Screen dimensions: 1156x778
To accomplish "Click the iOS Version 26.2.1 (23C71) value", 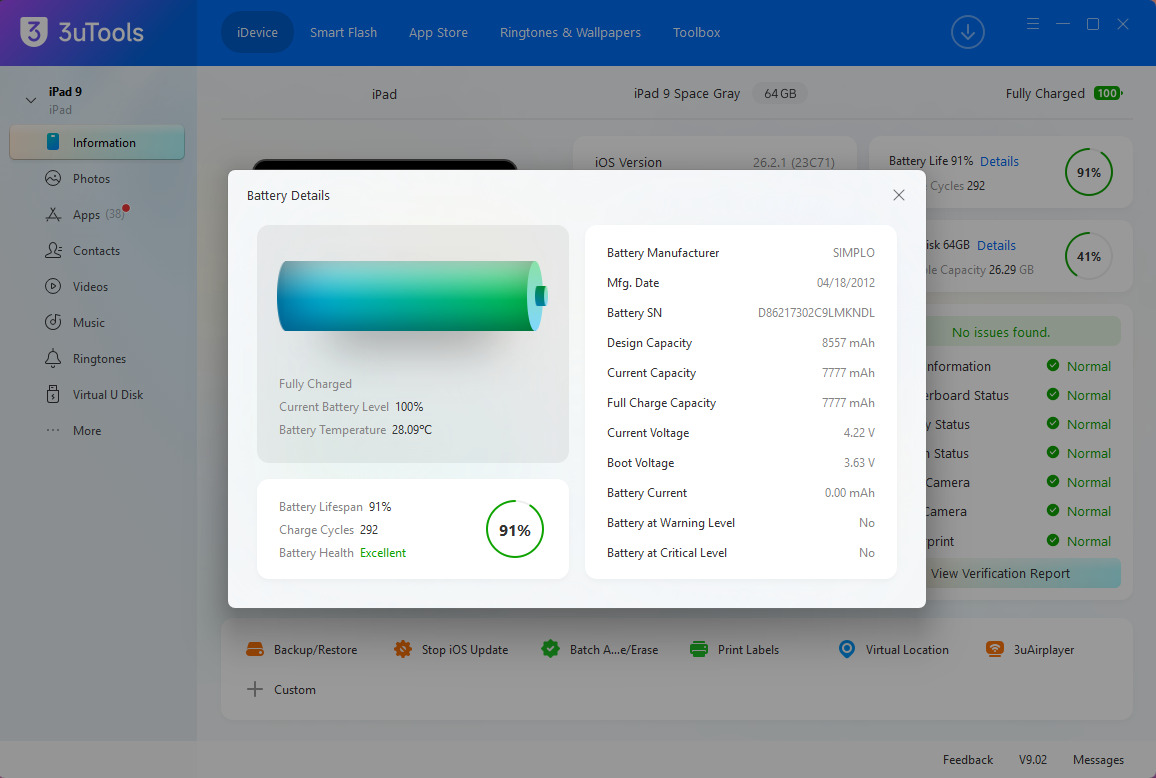I will [793, 162].
